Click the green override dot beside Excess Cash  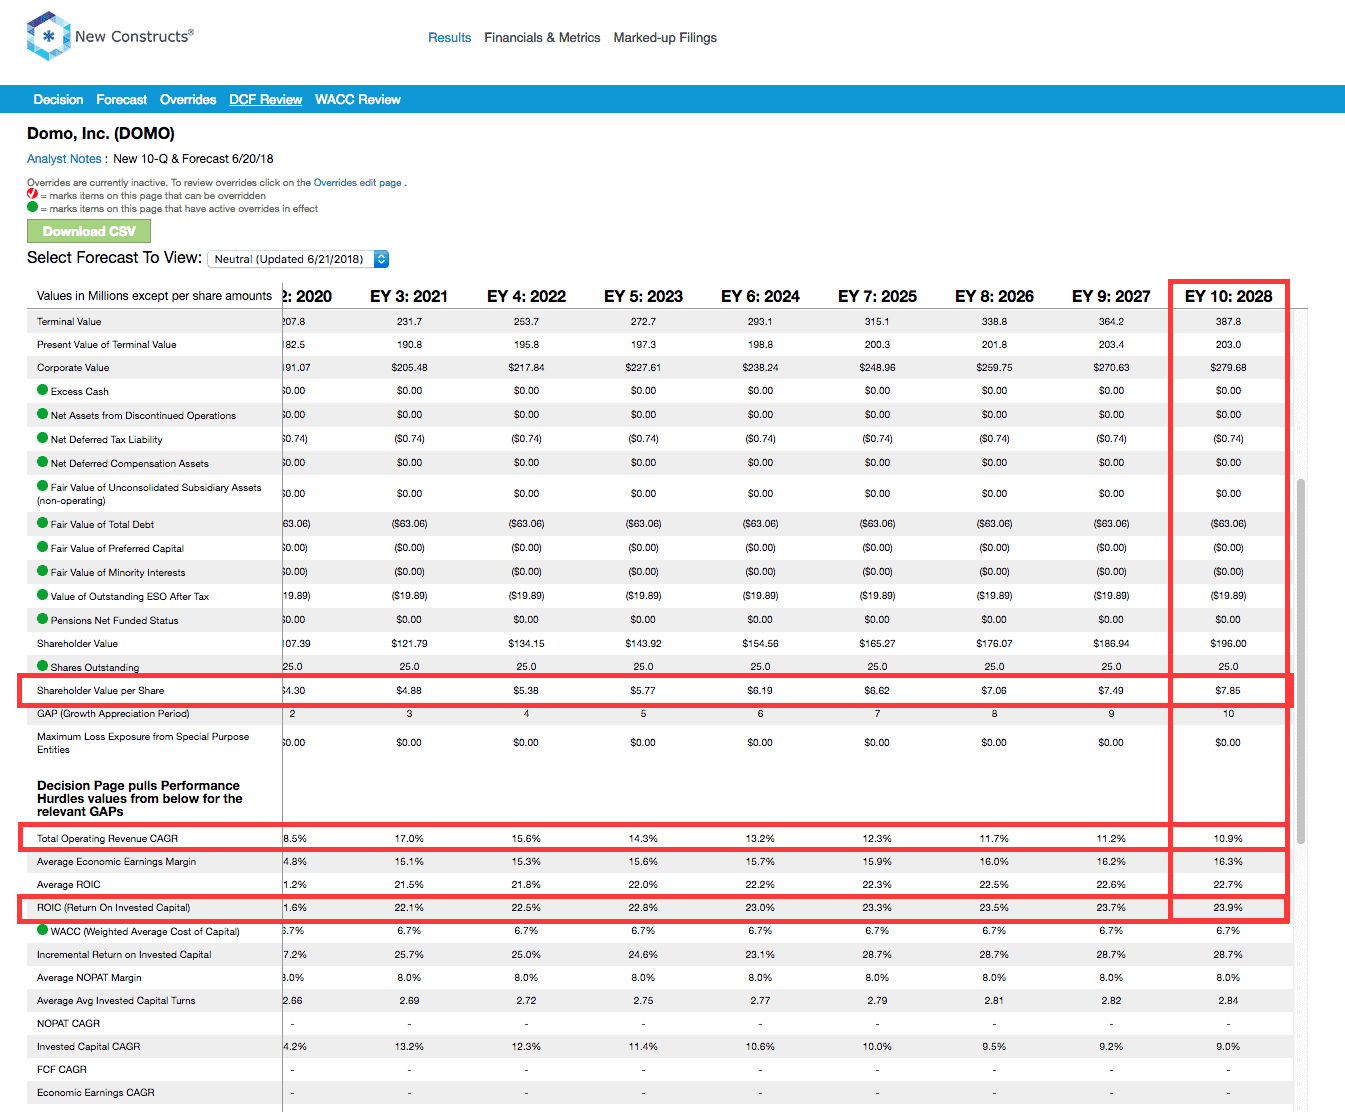tap(43, 390)
